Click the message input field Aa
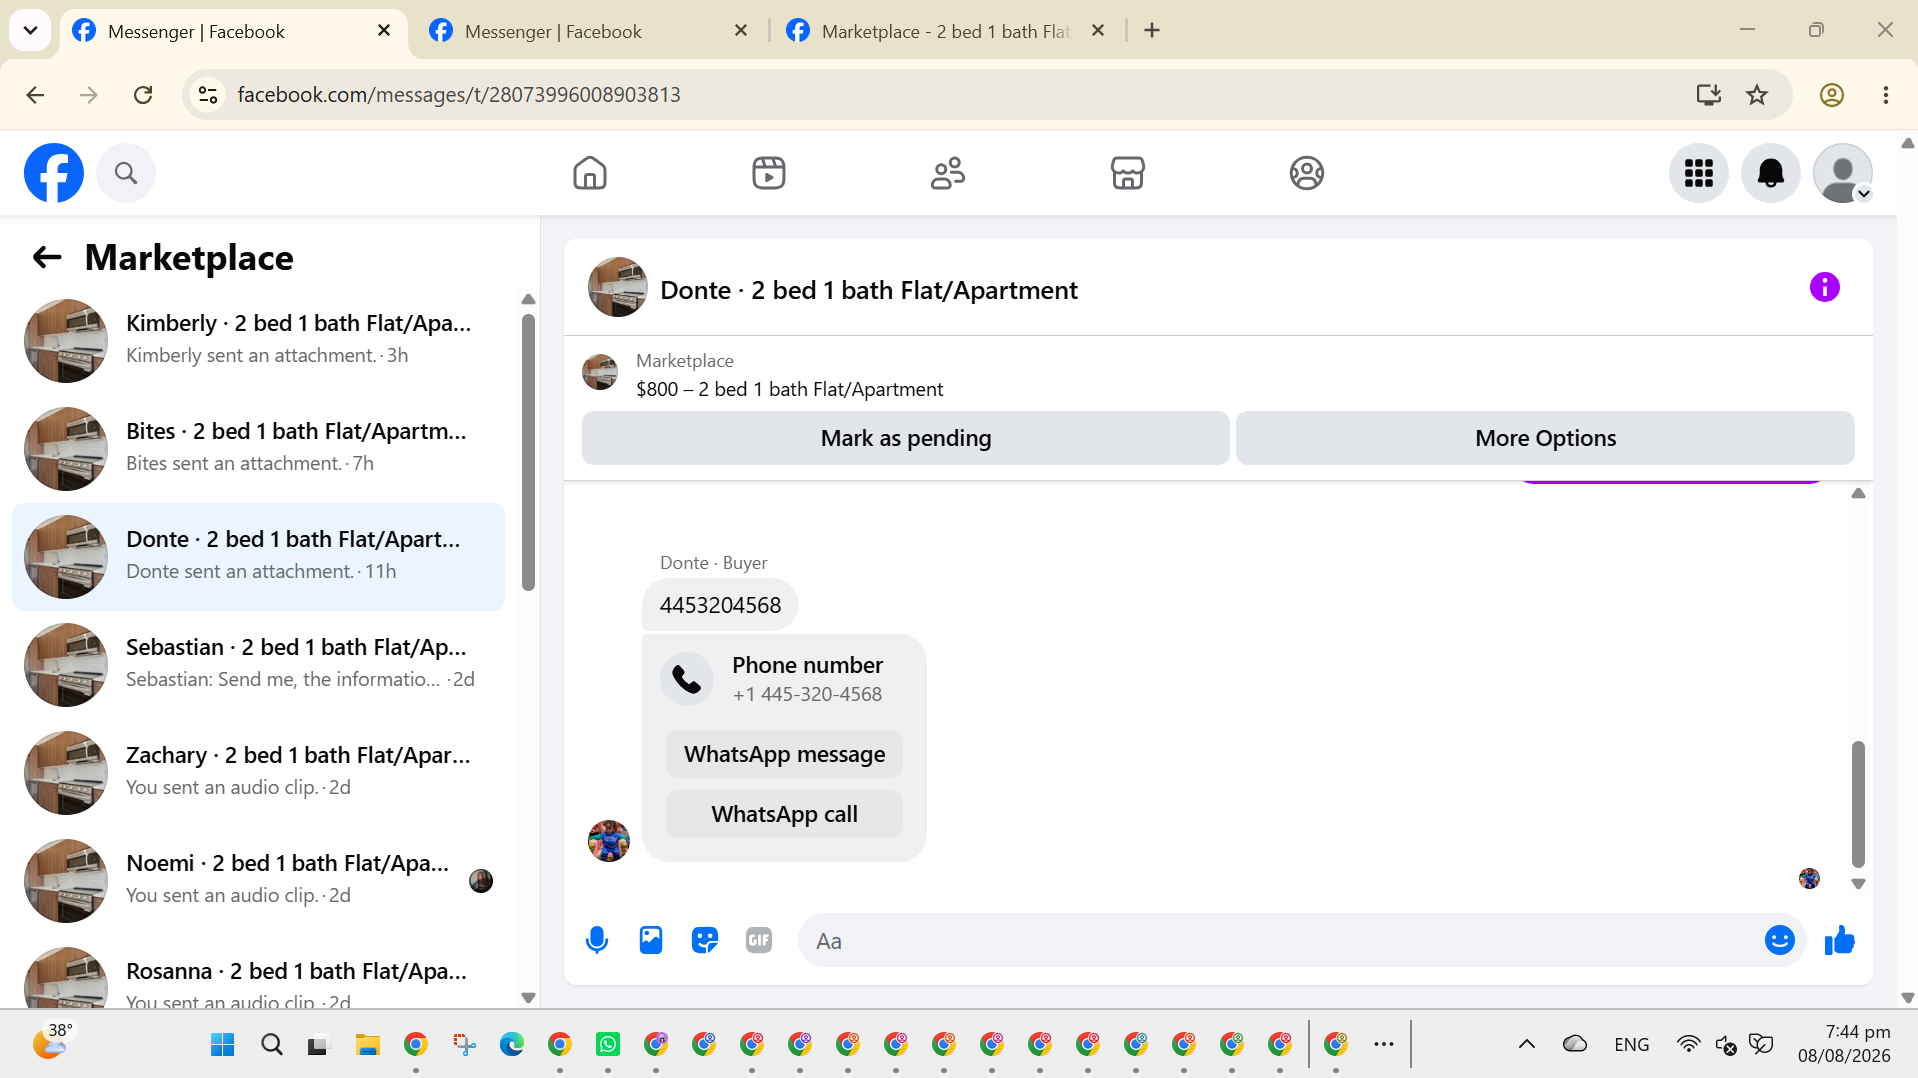Screen dimensions: 1918x1078 coord(1280,940)
